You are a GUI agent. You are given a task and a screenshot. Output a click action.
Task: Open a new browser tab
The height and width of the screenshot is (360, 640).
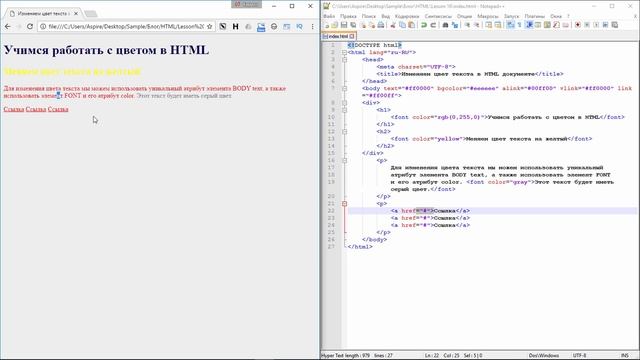click(x=91, y=14)
